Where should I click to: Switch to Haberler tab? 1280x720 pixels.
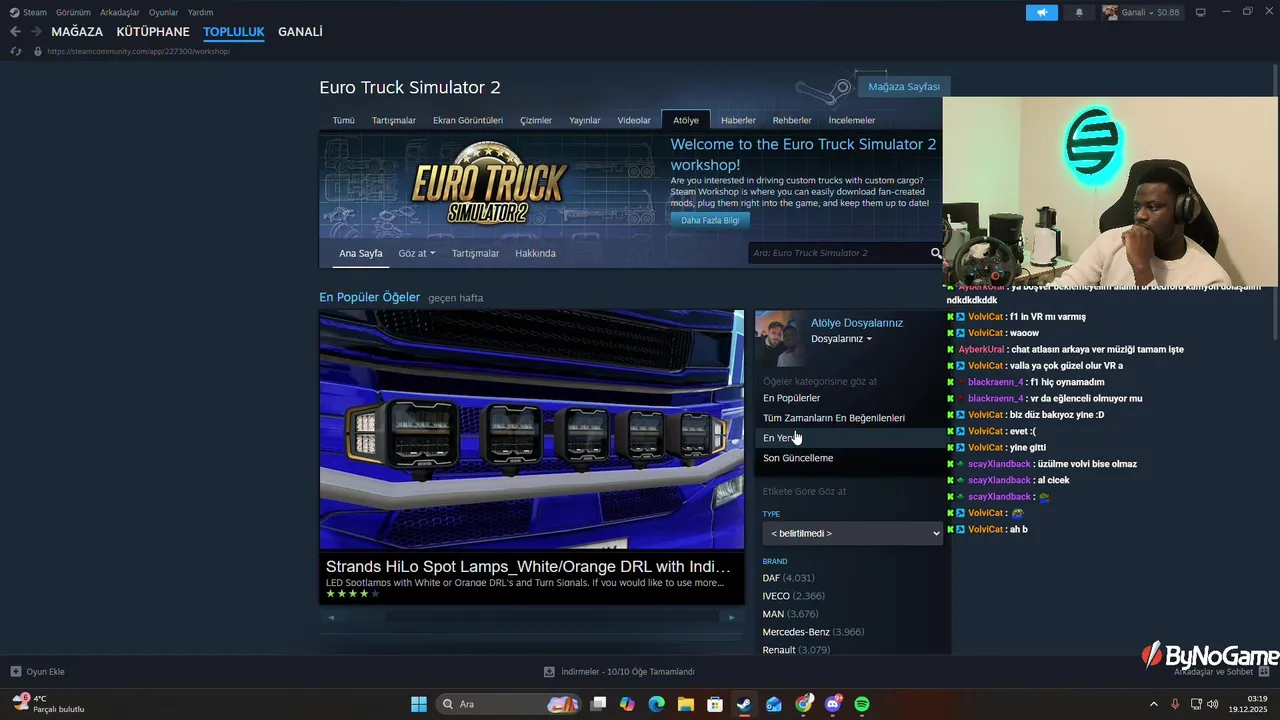tap(738, 120)
